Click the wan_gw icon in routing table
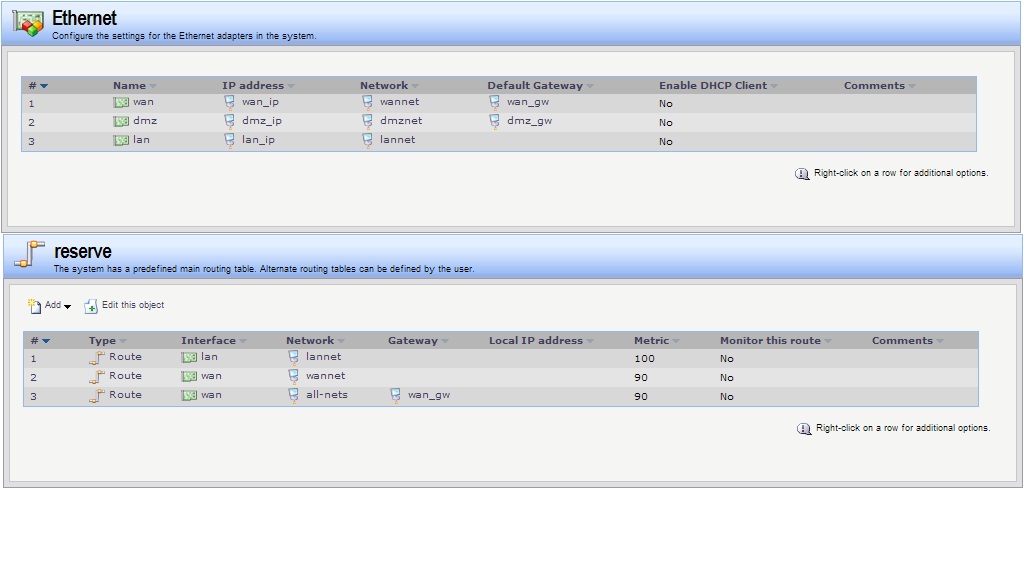The image size is (1026, 566). (x=396, y=395)
